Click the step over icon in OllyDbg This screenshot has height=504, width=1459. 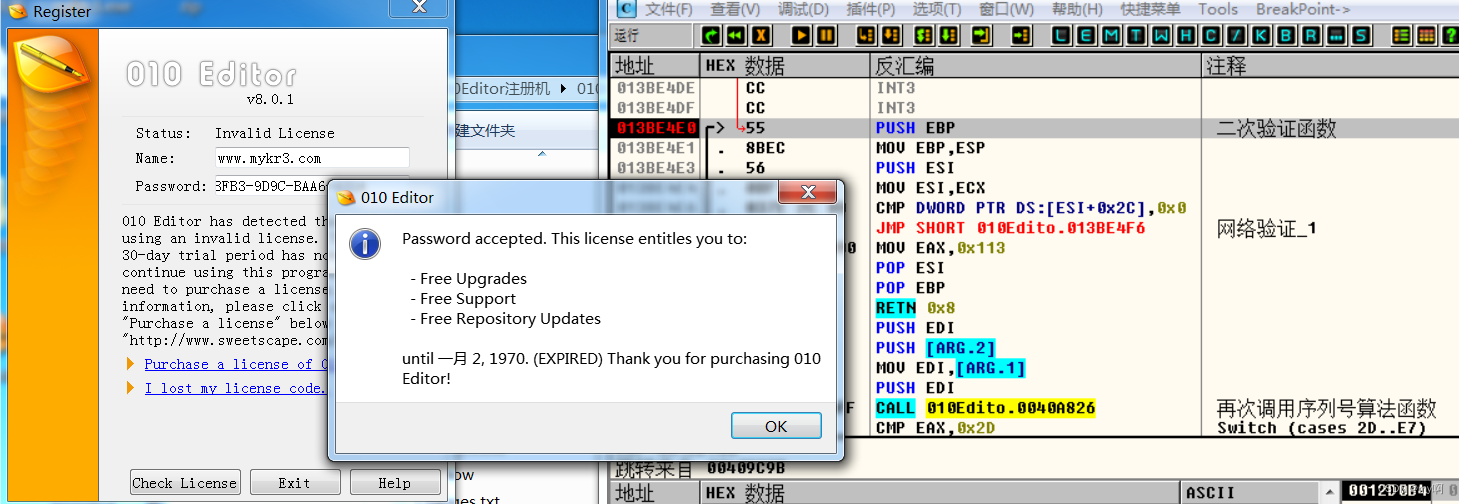[x=891, y=36]
